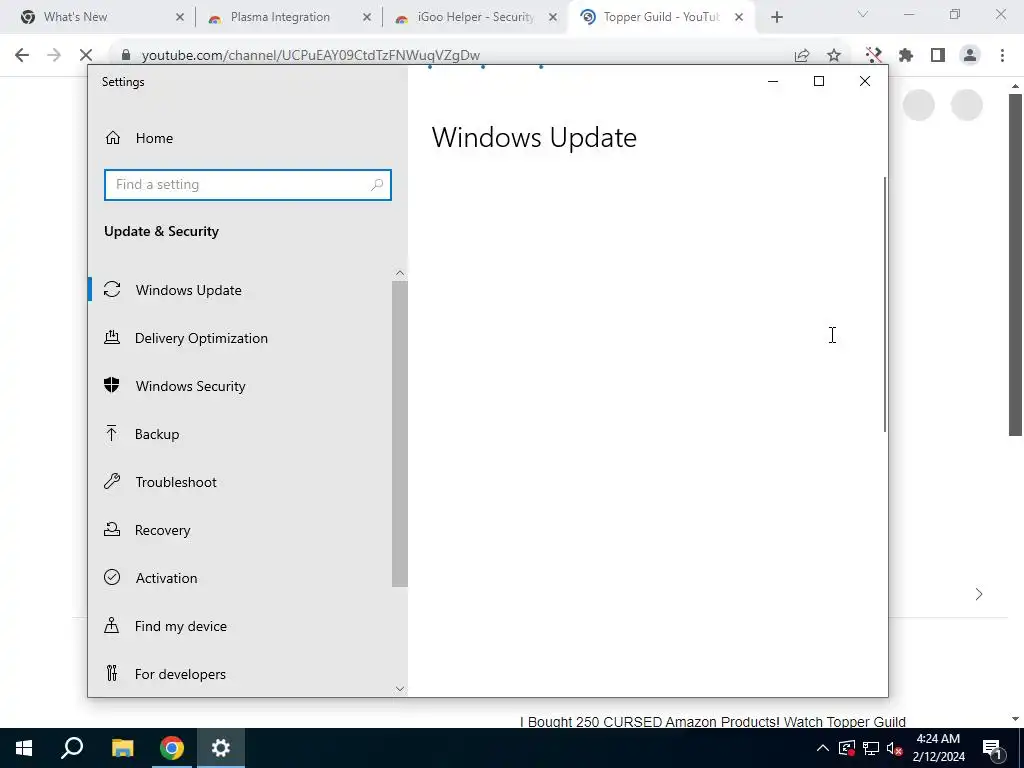Stop loading the page in Chrome
This screenshot has width=1024, height=768.
pyautogui.click(x=86, y=56)
